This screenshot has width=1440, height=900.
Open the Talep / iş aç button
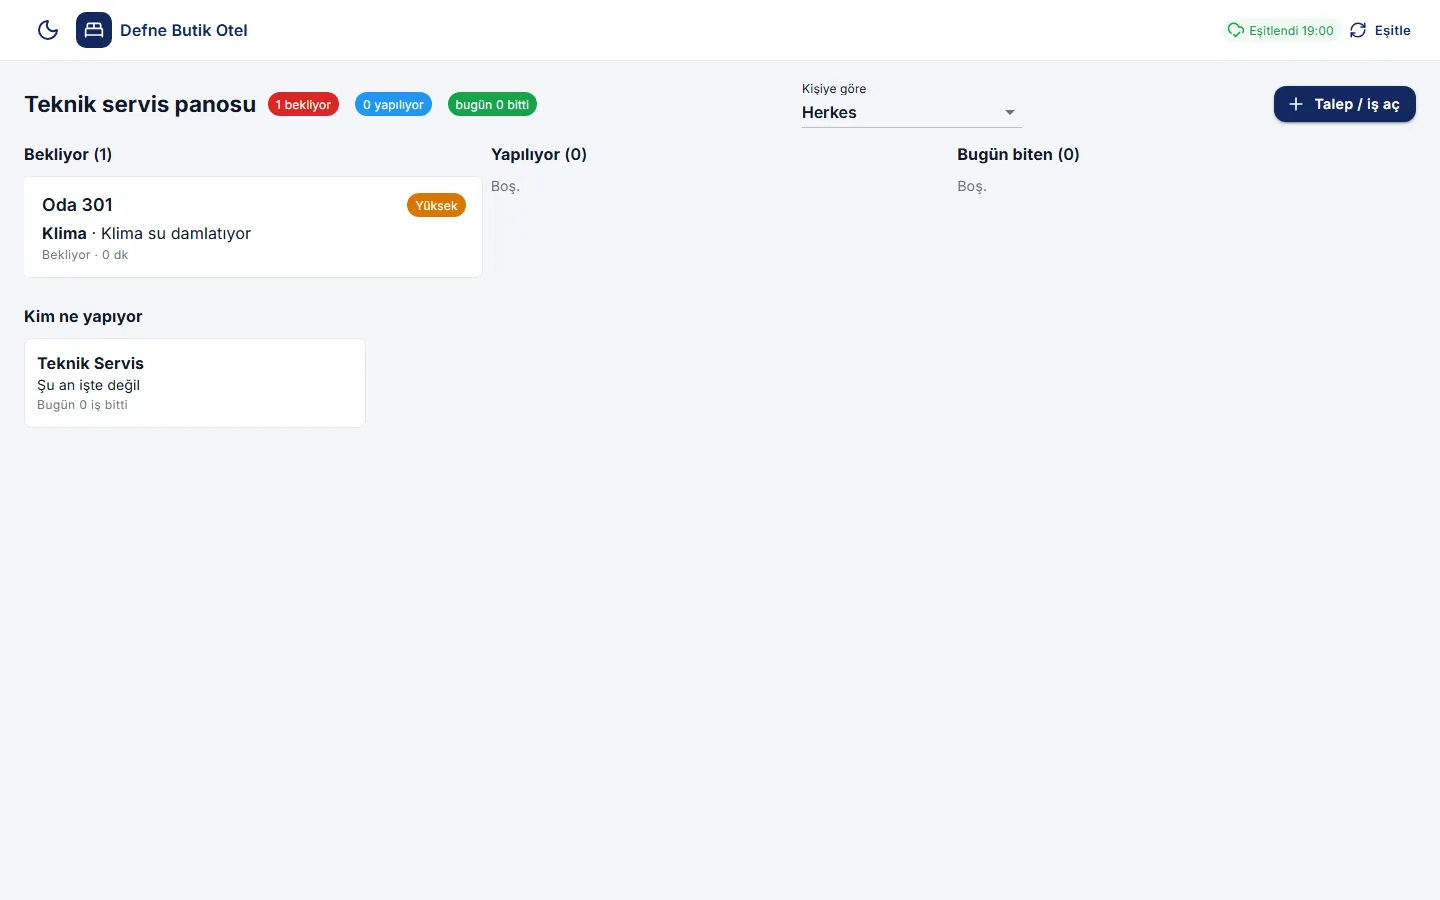tap(1344, 104)
